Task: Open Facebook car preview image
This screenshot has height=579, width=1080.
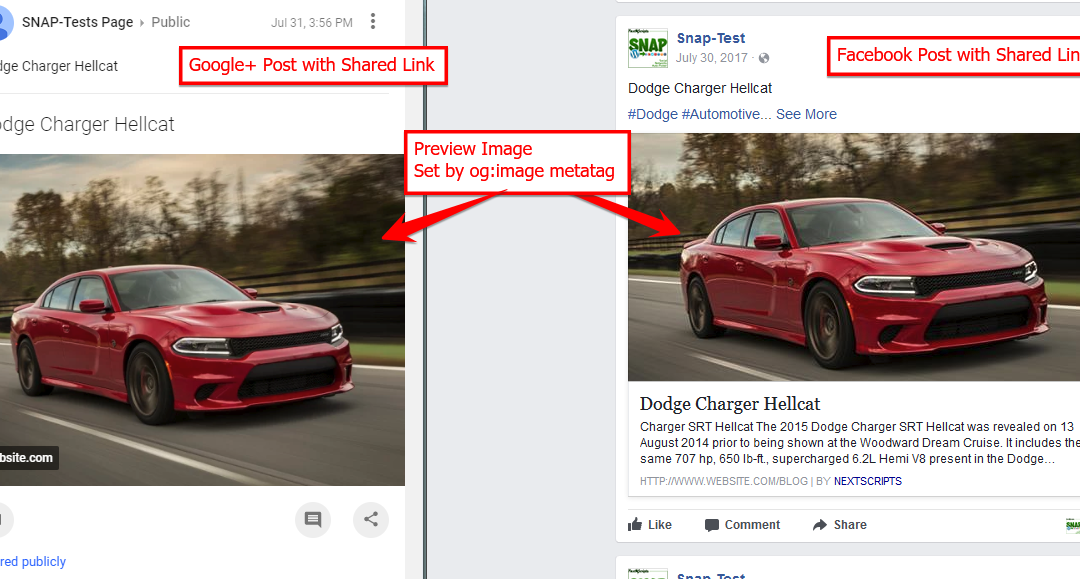Action: [854, 257]
